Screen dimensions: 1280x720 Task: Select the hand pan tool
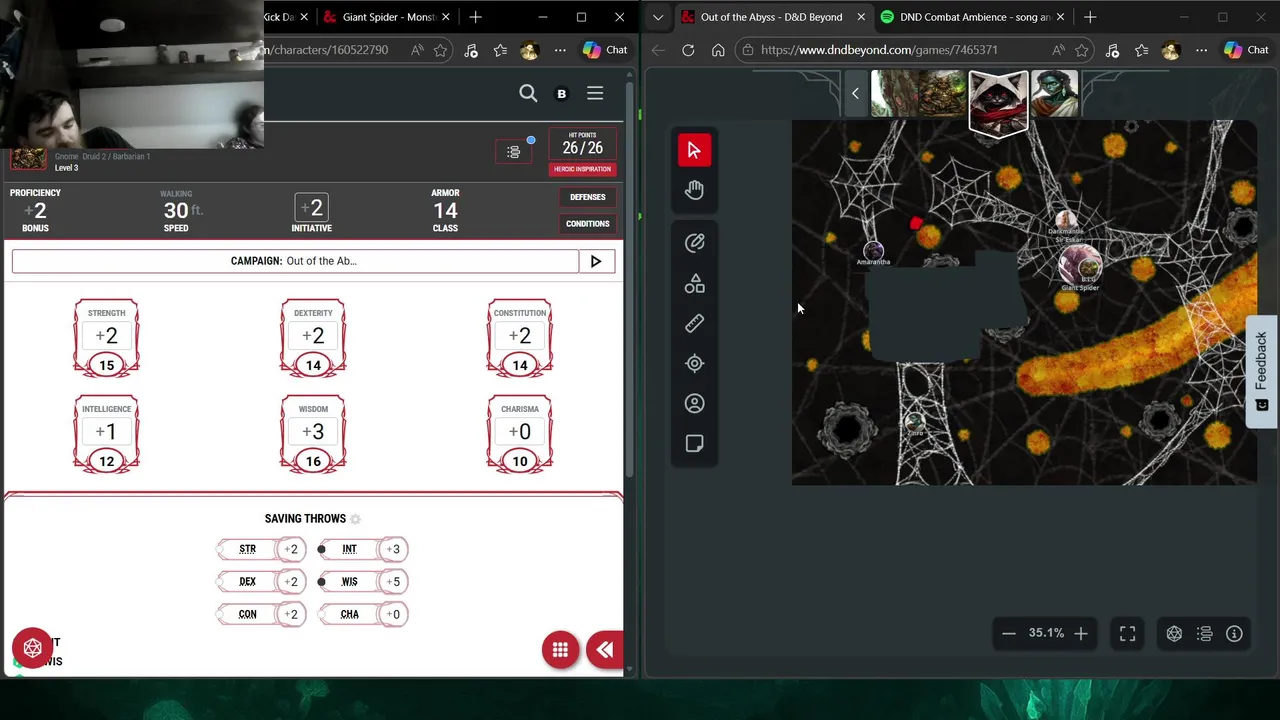click(694, 190)
